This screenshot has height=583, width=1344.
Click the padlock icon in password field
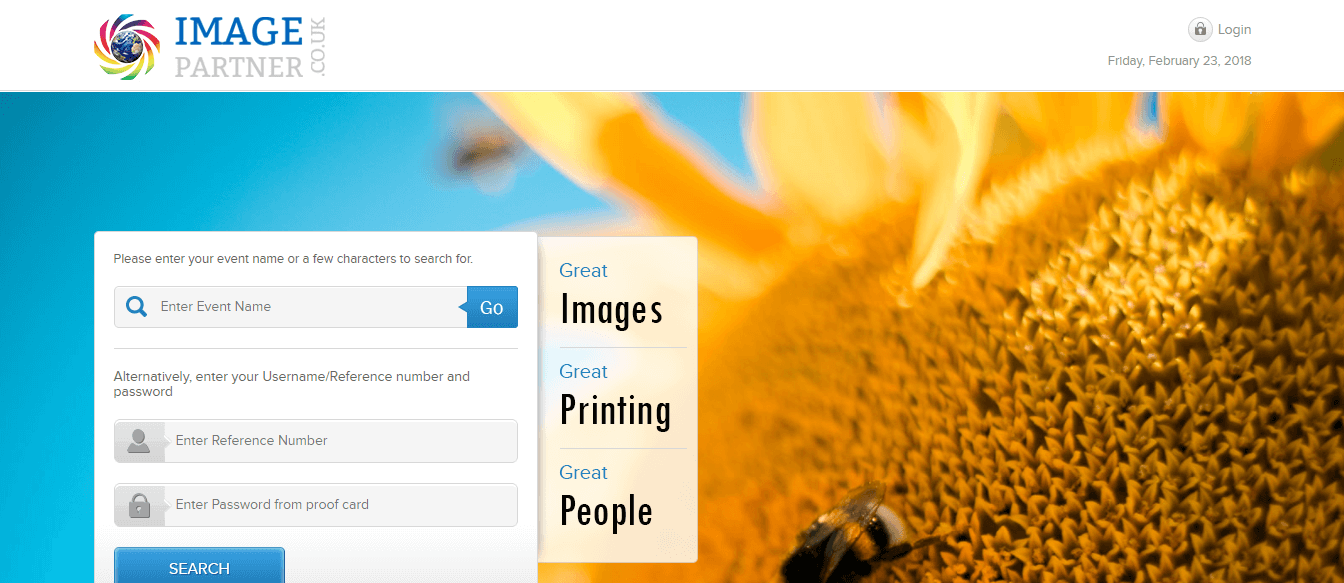coord(139,505)
